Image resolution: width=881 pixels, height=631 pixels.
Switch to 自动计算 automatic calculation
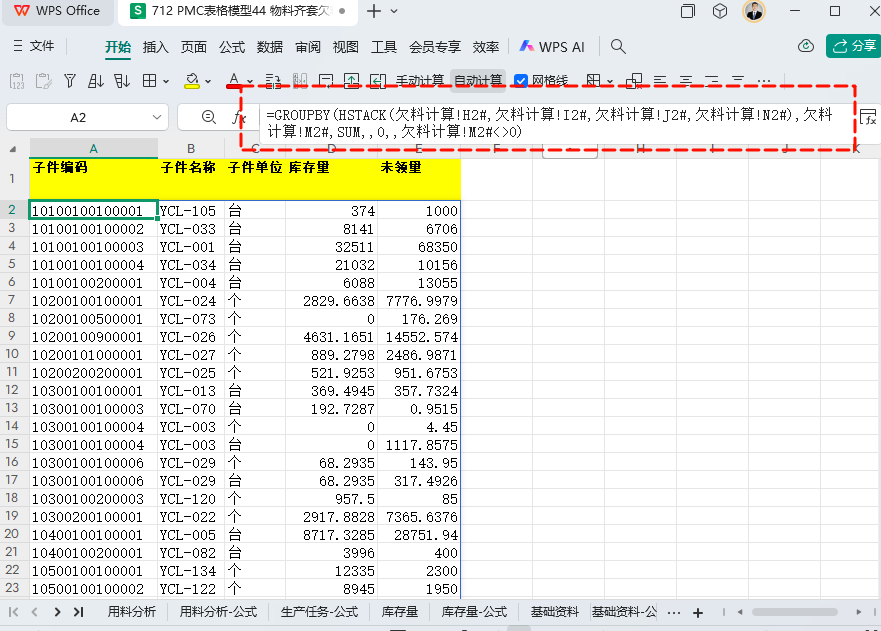[478, 81]
